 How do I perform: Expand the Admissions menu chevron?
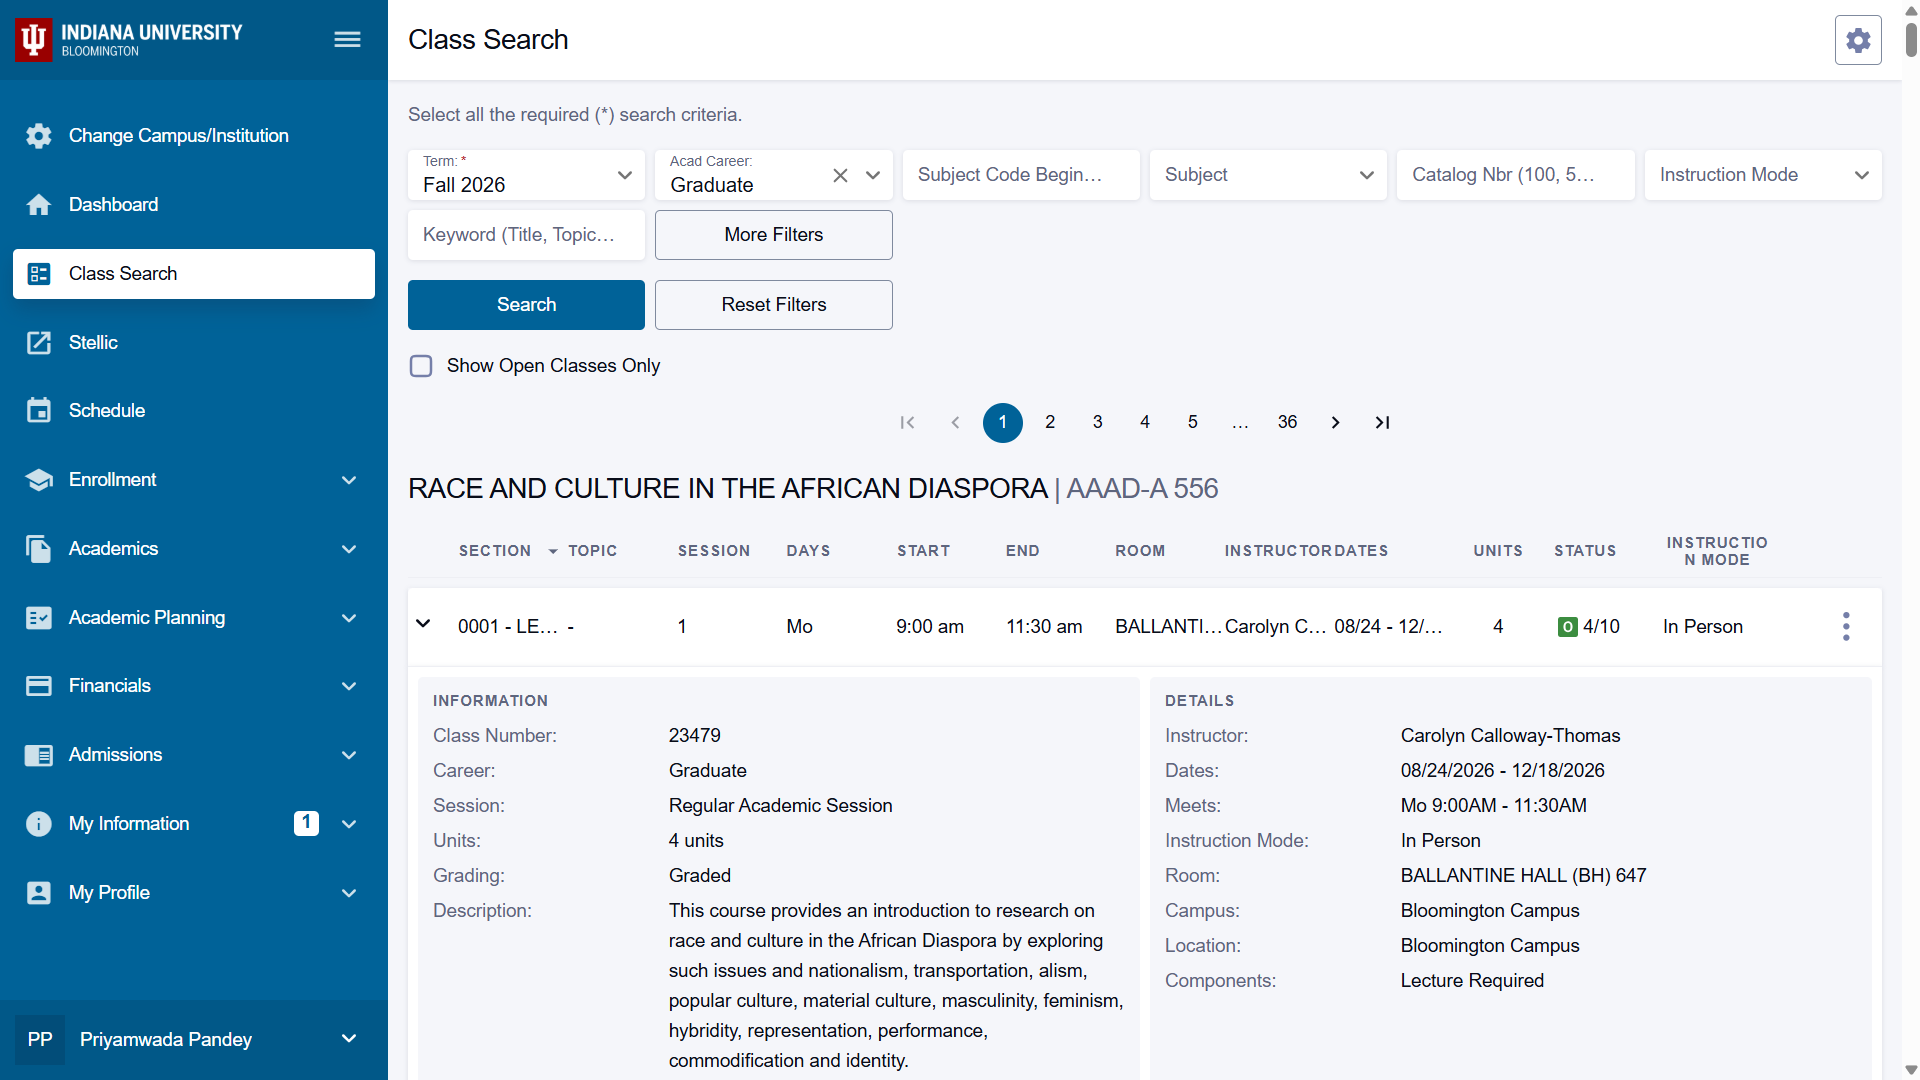coord(349,755)
